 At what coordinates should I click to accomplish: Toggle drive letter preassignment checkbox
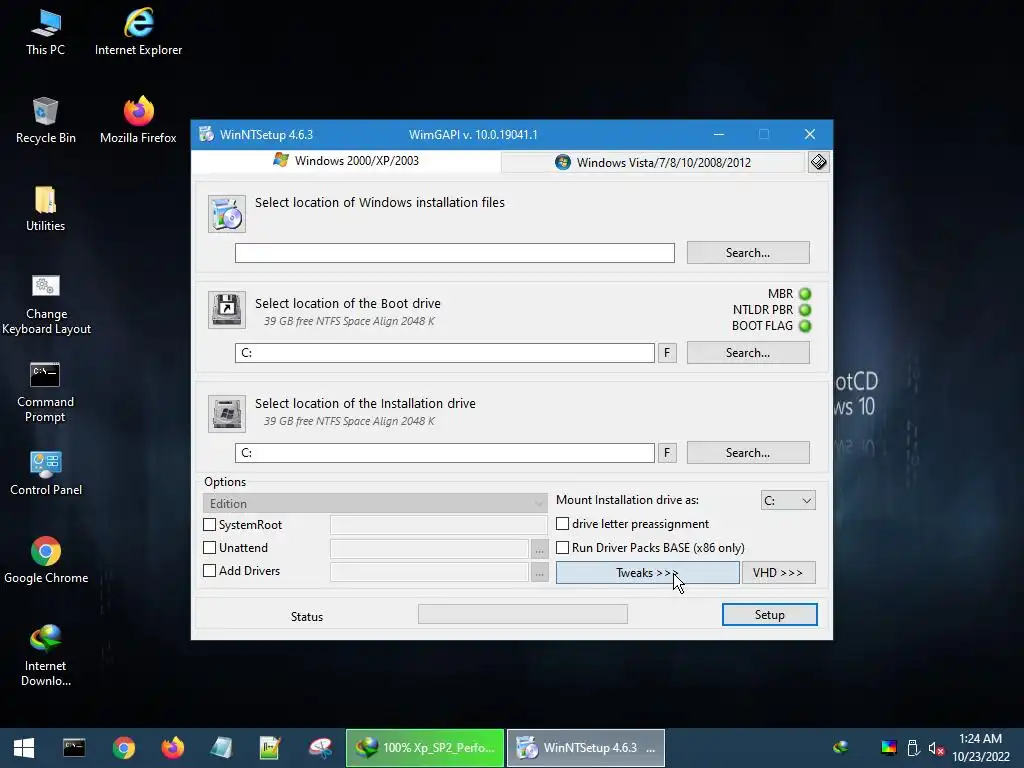pyautogui.click(x=562, y=524)
